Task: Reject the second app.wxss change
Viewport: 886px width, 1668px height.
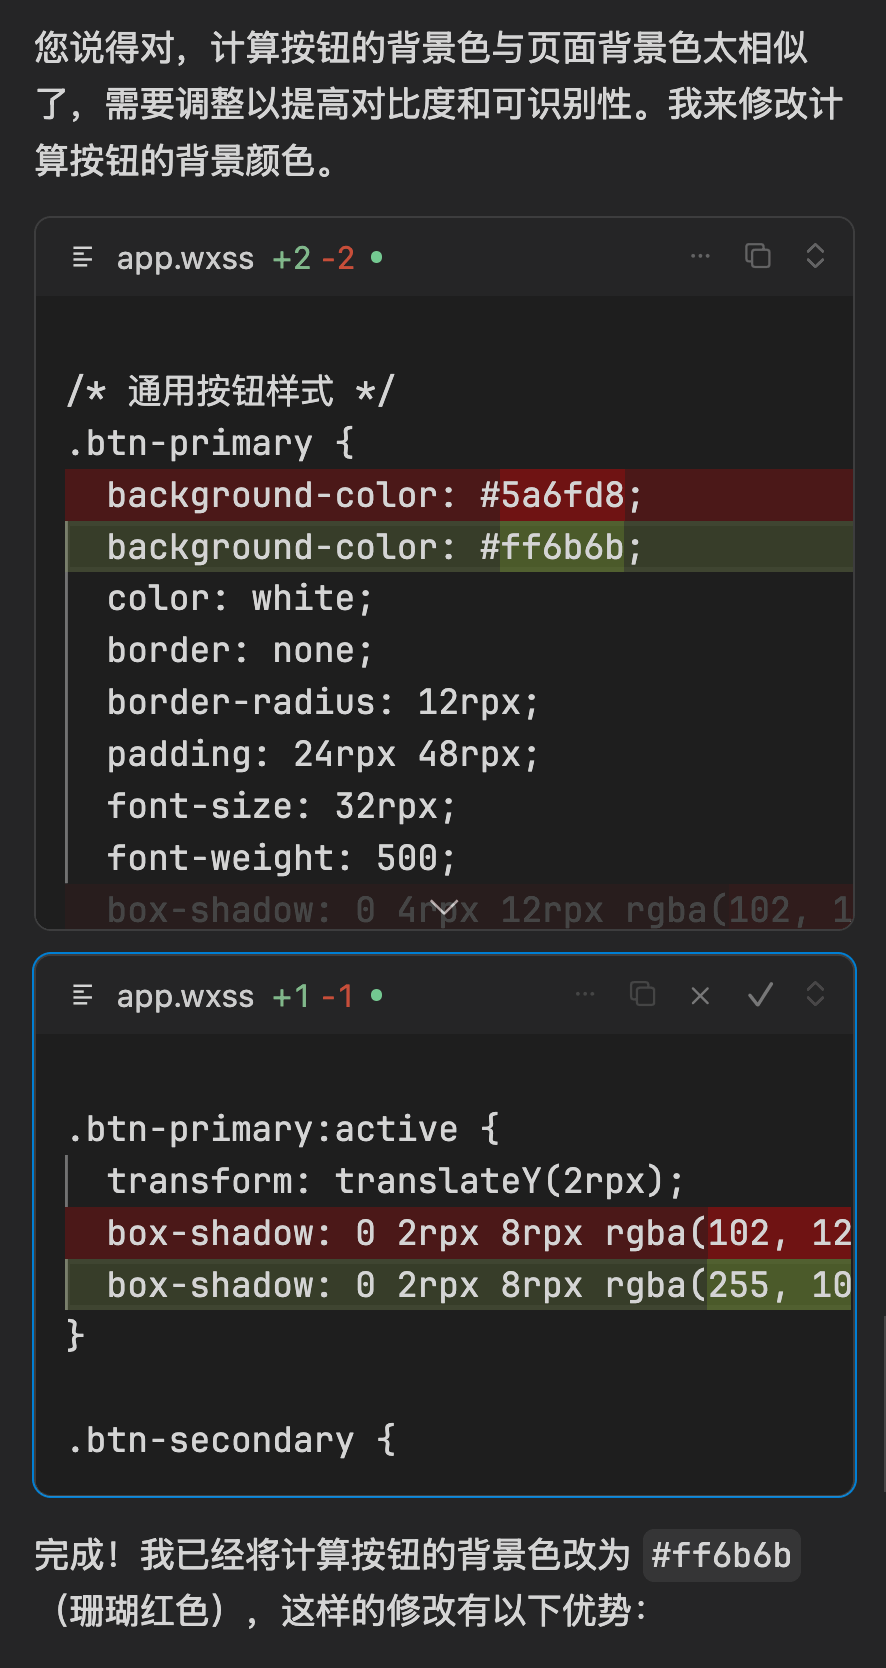Action: [700, 995]
